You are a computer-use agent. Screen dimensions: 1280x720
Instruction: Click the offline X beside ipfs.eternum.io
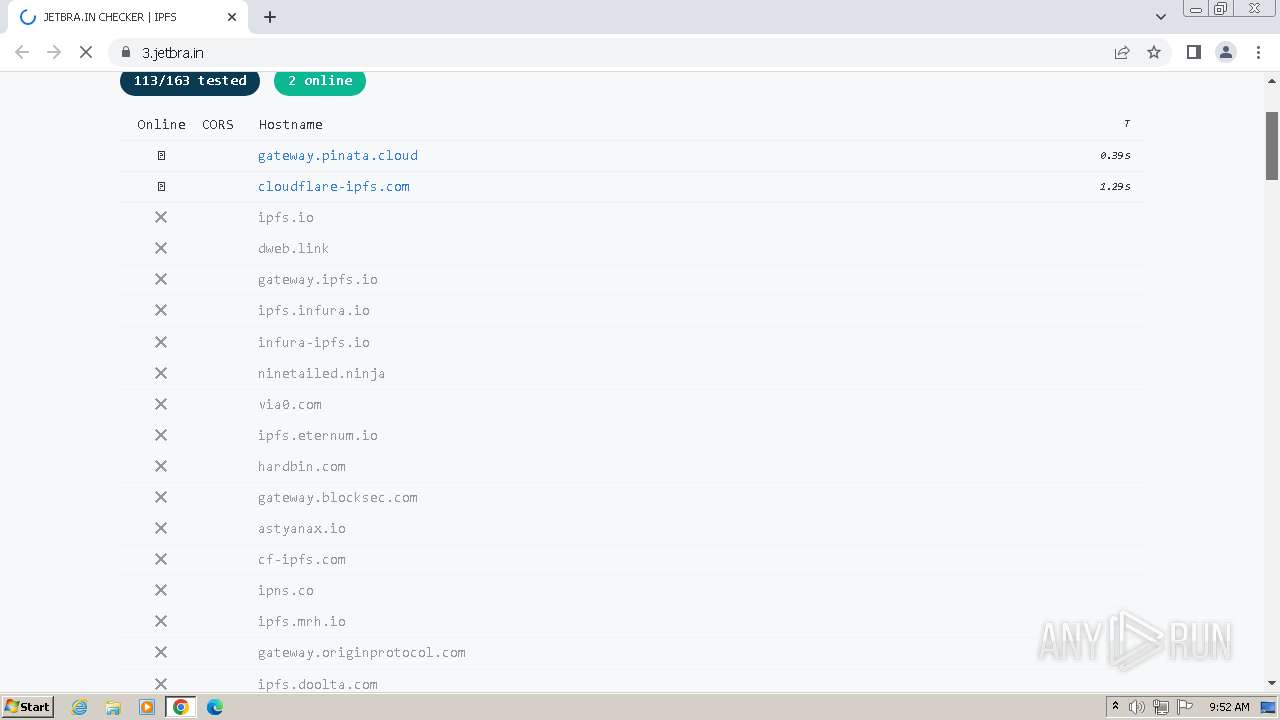(161, 435)
